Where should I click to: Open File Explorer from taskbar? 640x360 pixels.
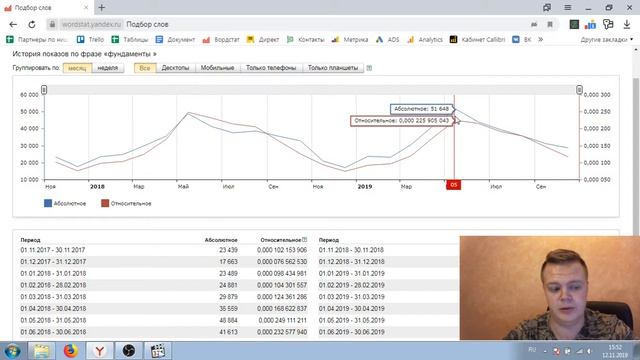[x=41, y=351]
